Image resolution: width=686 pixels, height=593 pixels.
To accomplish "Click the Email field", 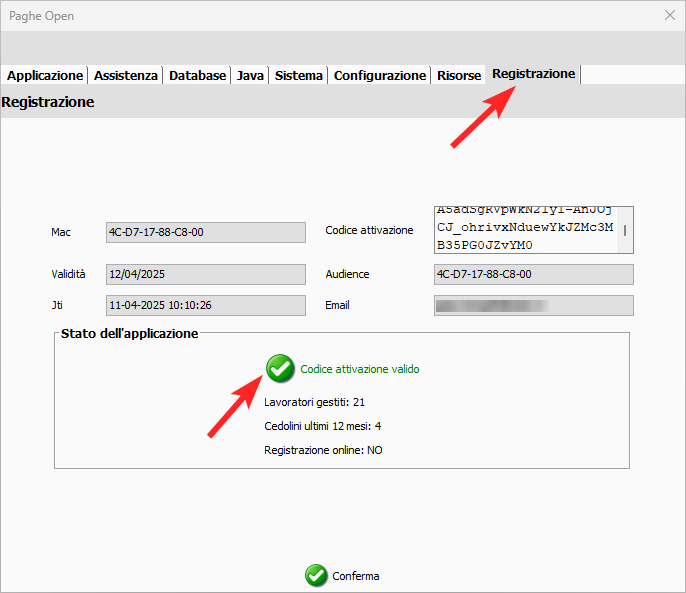I will (534, 305).
